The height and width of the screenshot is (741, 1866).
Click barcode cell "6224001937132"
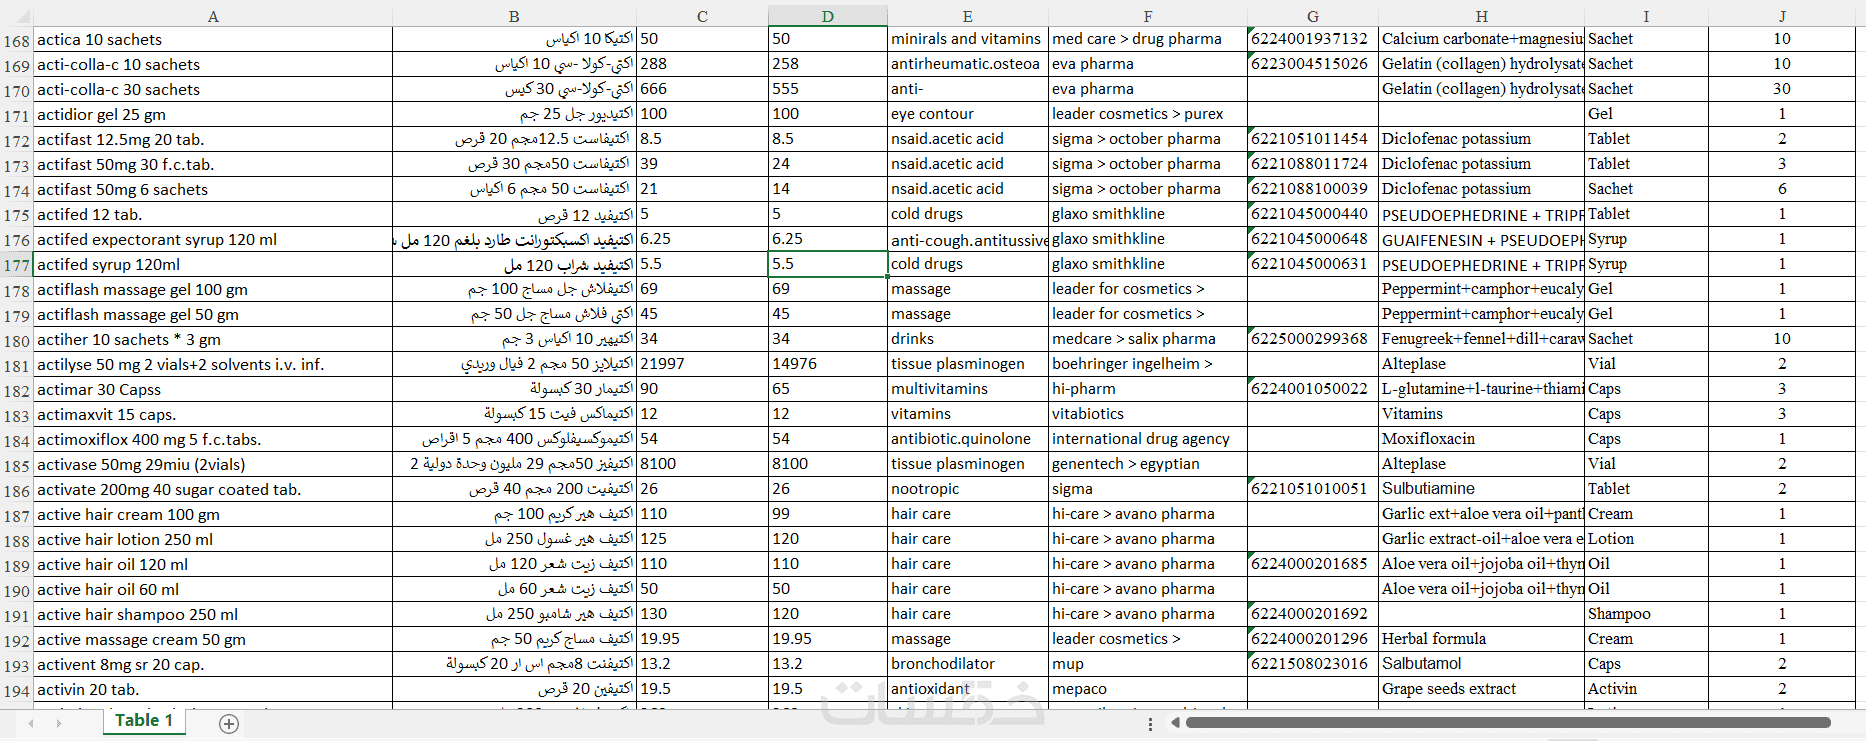pos(1313,39)
